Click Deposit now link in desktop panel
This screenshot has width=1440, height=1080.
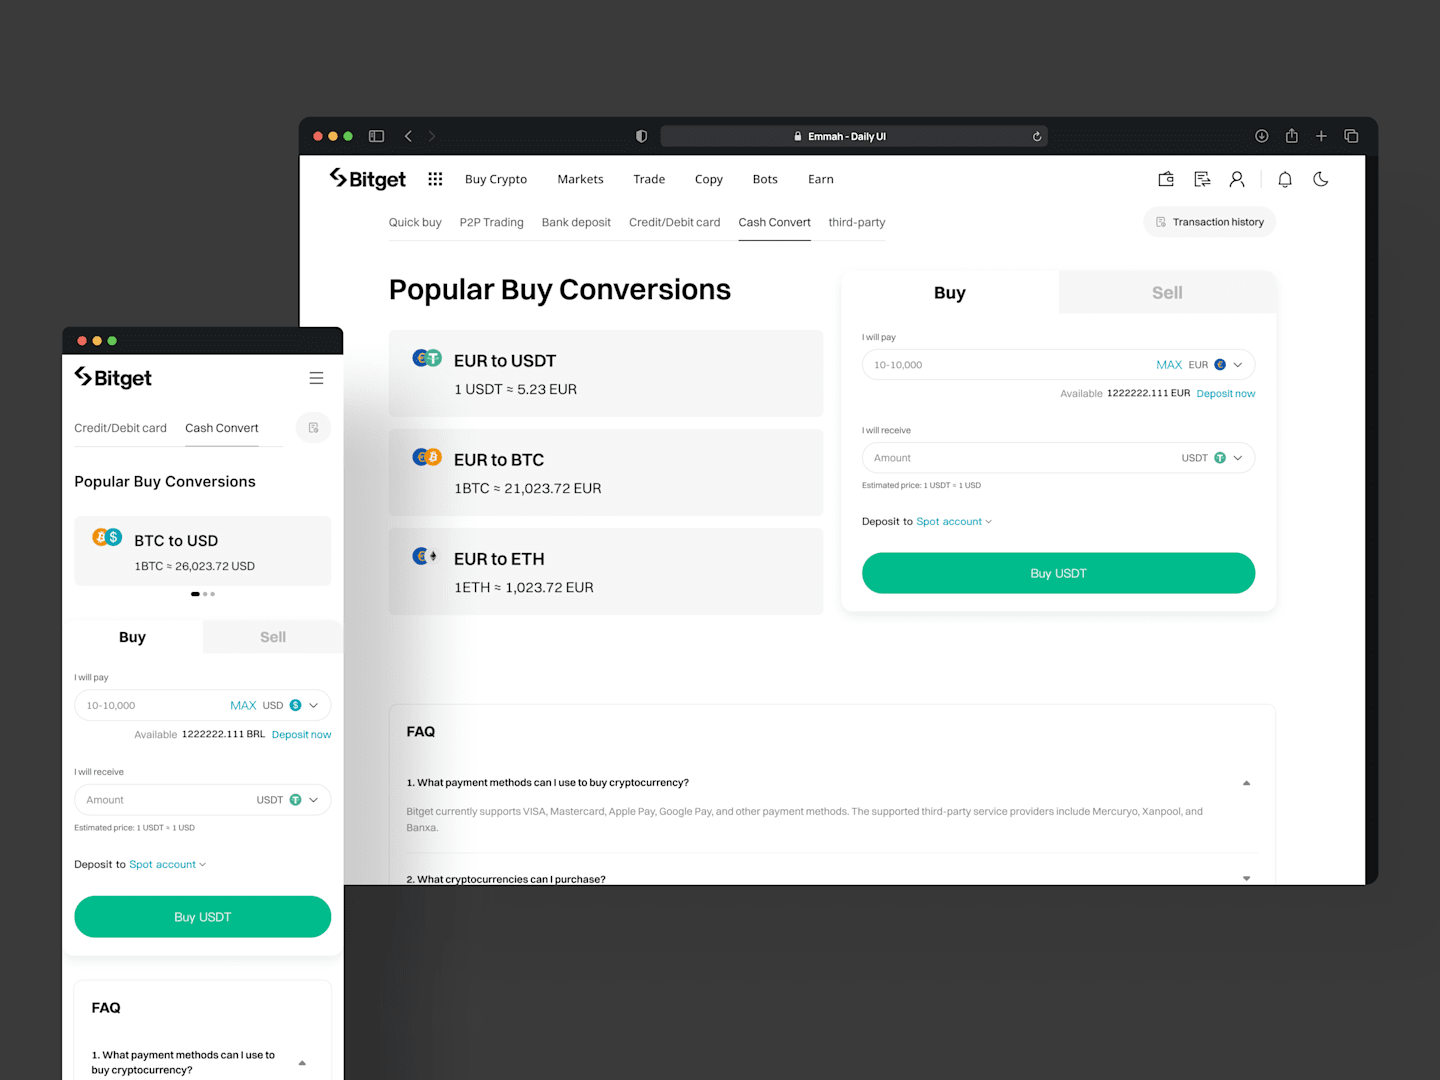click(1226, 394)
